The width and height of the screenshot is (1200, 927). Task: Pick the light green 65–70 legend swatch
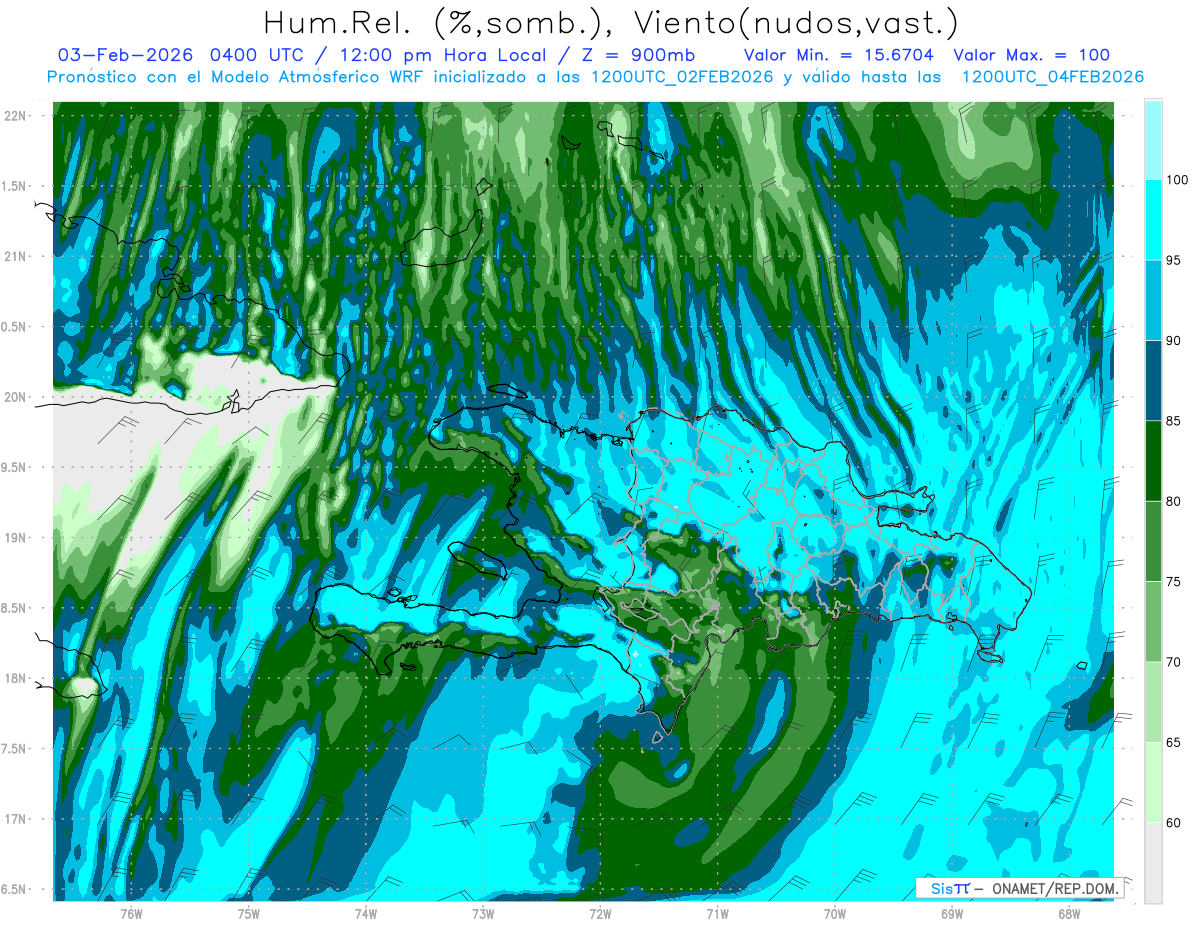click(x=1153, y=702)
